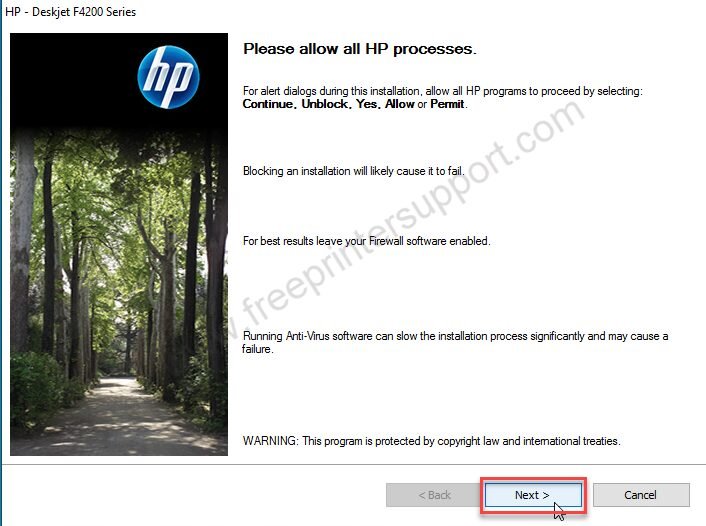Click the bold word 'Unblock'
The height and width of the screenshot is (526, 706).
(325, 104)
